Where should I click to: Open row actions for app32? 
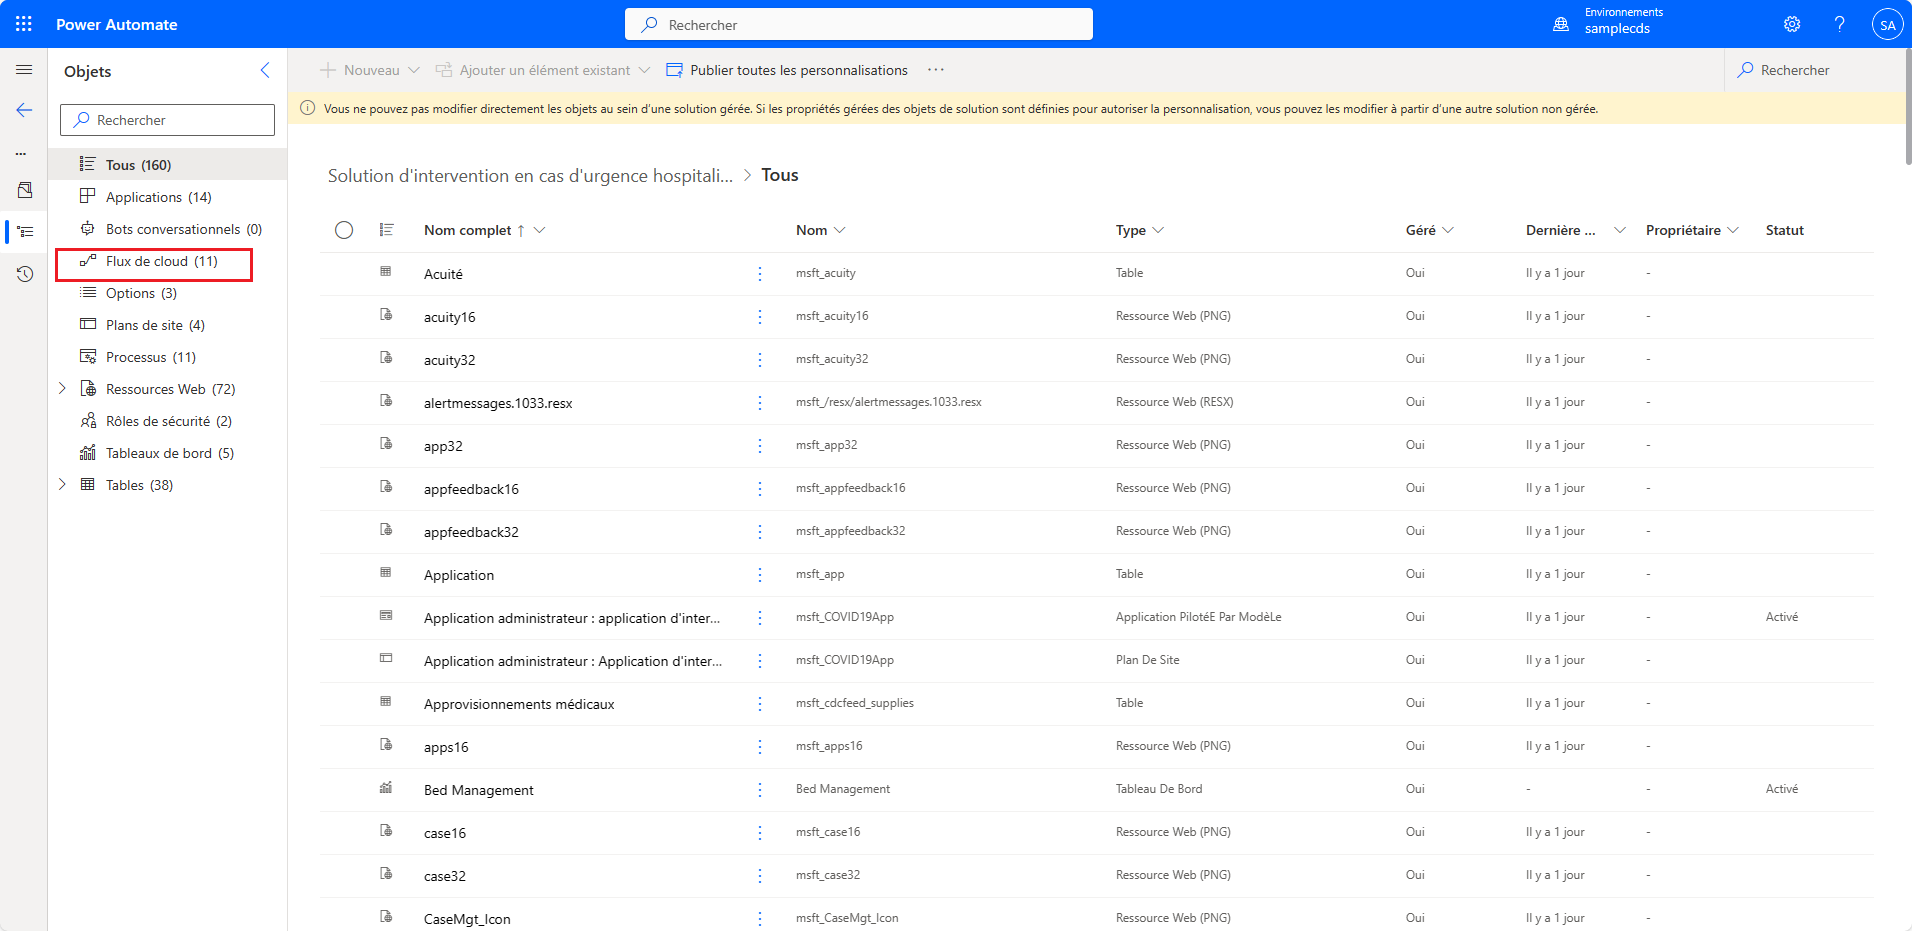click(760, 446)
